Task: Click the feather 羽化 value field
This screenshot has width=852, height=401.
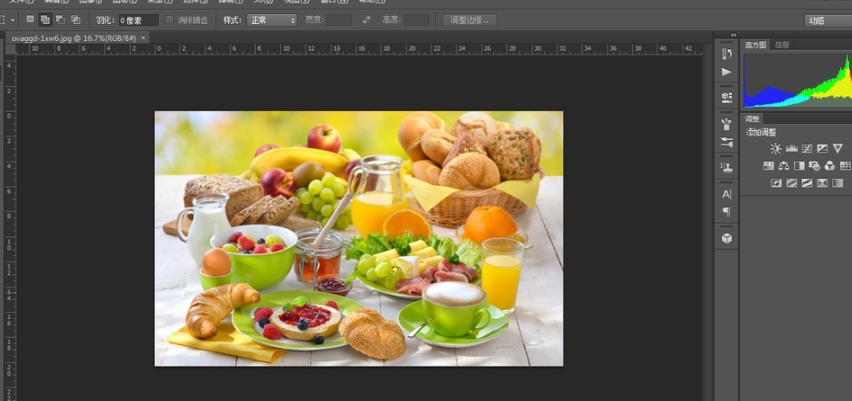Action: 139,20
